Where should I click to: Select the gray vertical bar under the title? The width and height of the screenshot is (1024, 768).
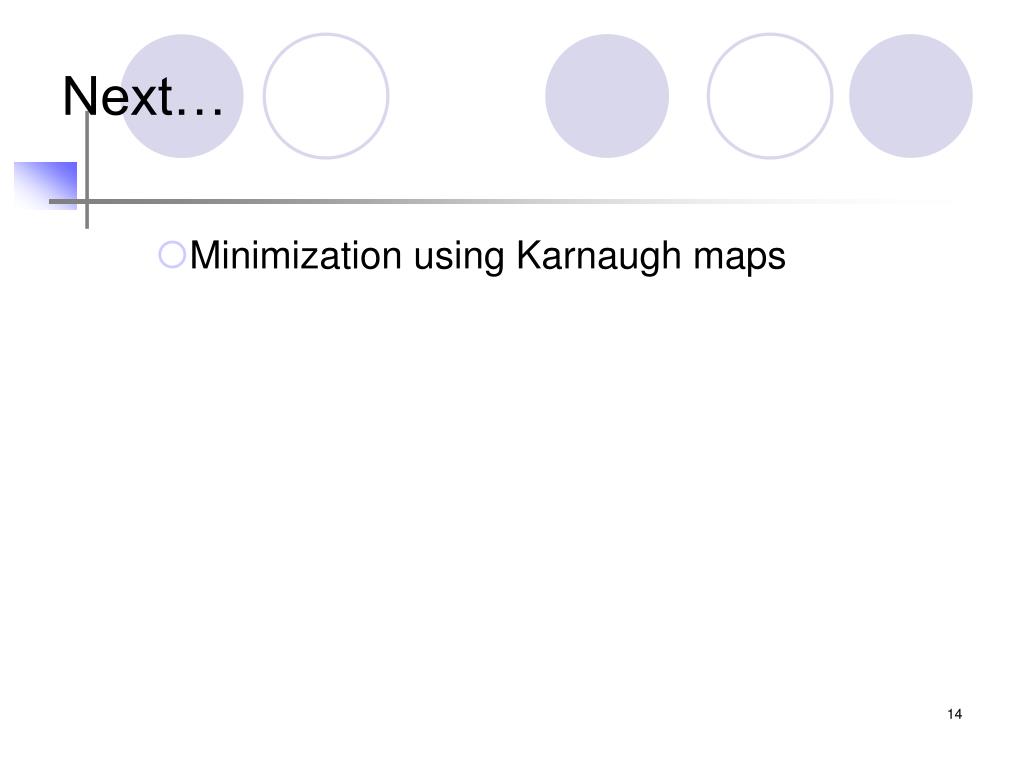click(87, 170)
